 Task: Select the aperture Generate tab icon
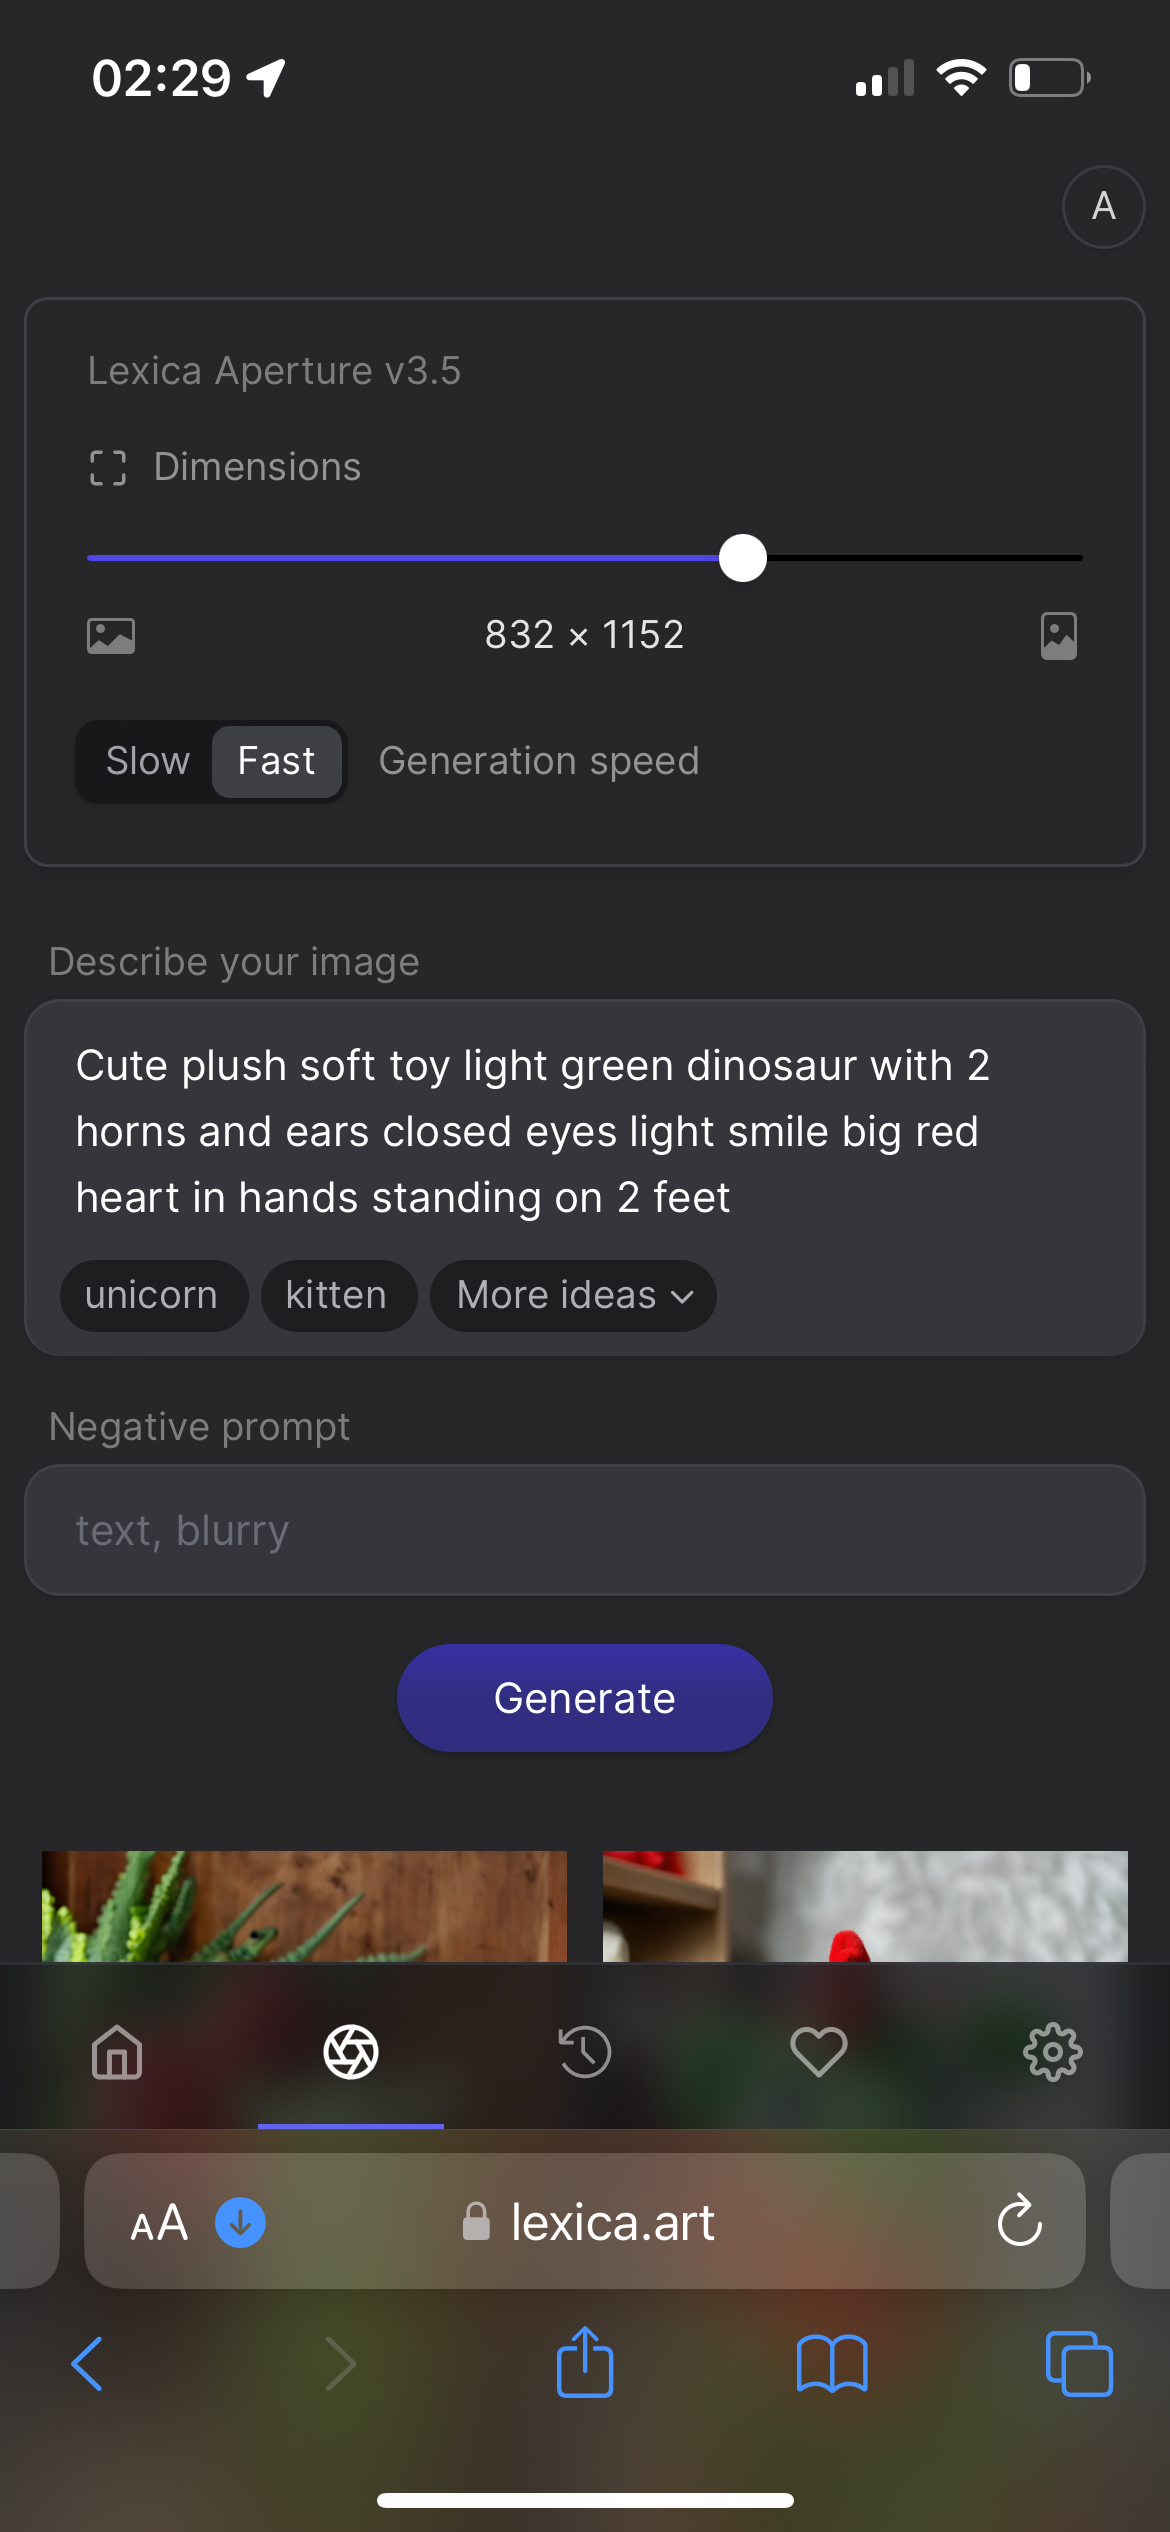[351, 2052]
